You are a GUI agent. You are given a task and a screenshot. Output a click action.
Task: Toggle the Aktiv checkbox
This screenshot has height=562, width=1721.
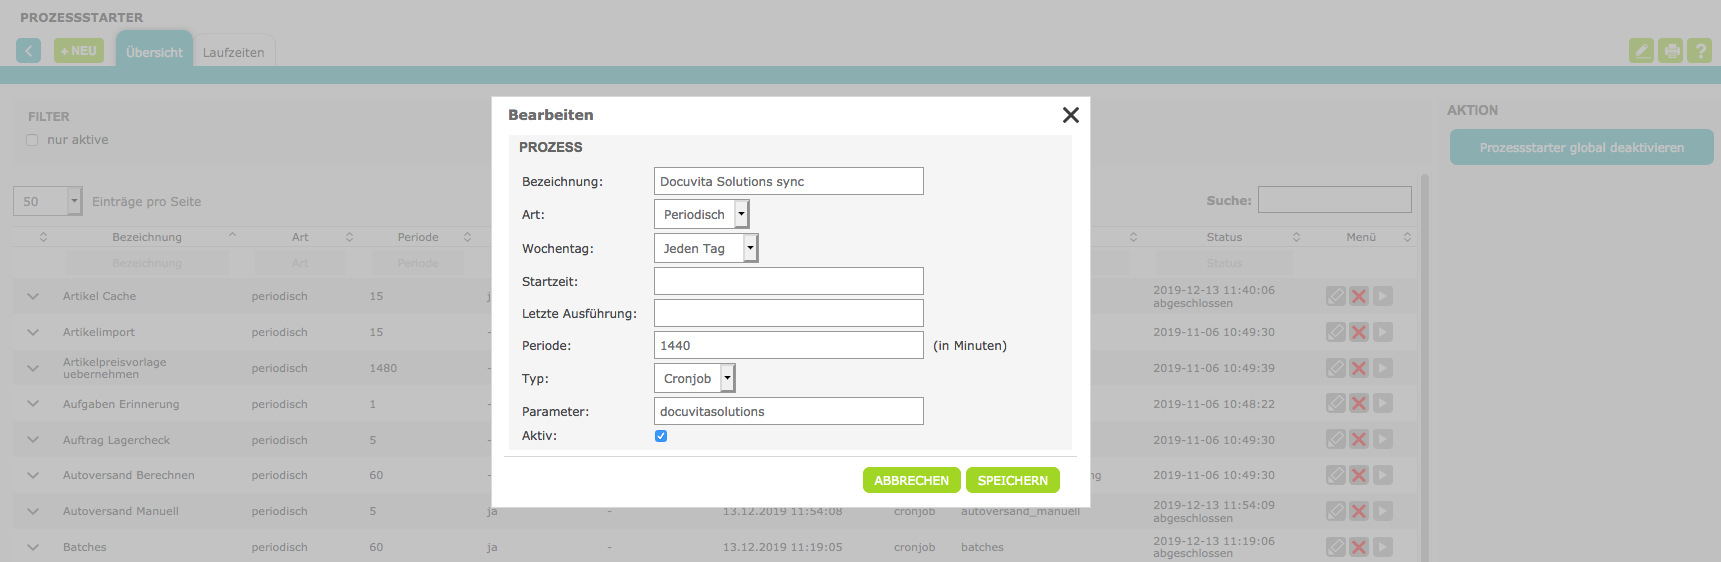click(661, 436)
